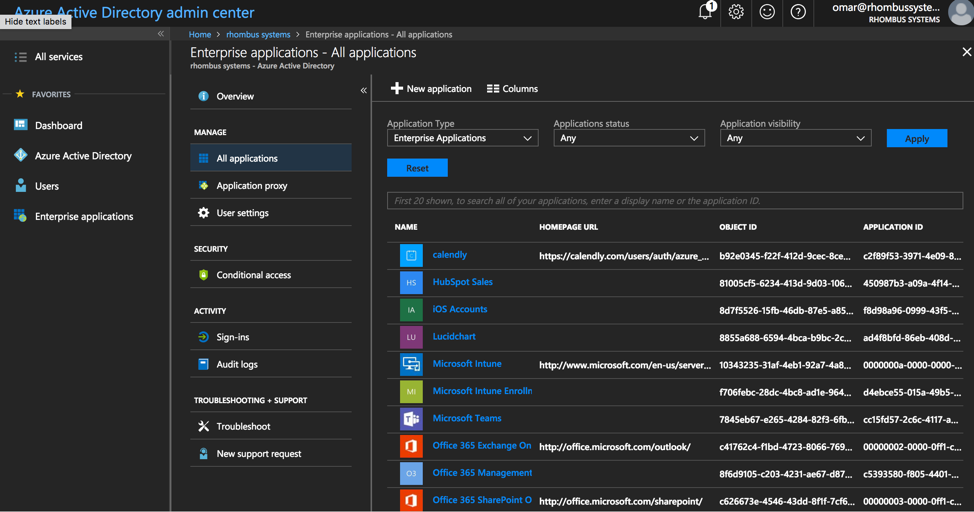Click the calendly homepage URL cell
Image resolution: width=974 pixels, height=512 pixels.
(624, 255)
